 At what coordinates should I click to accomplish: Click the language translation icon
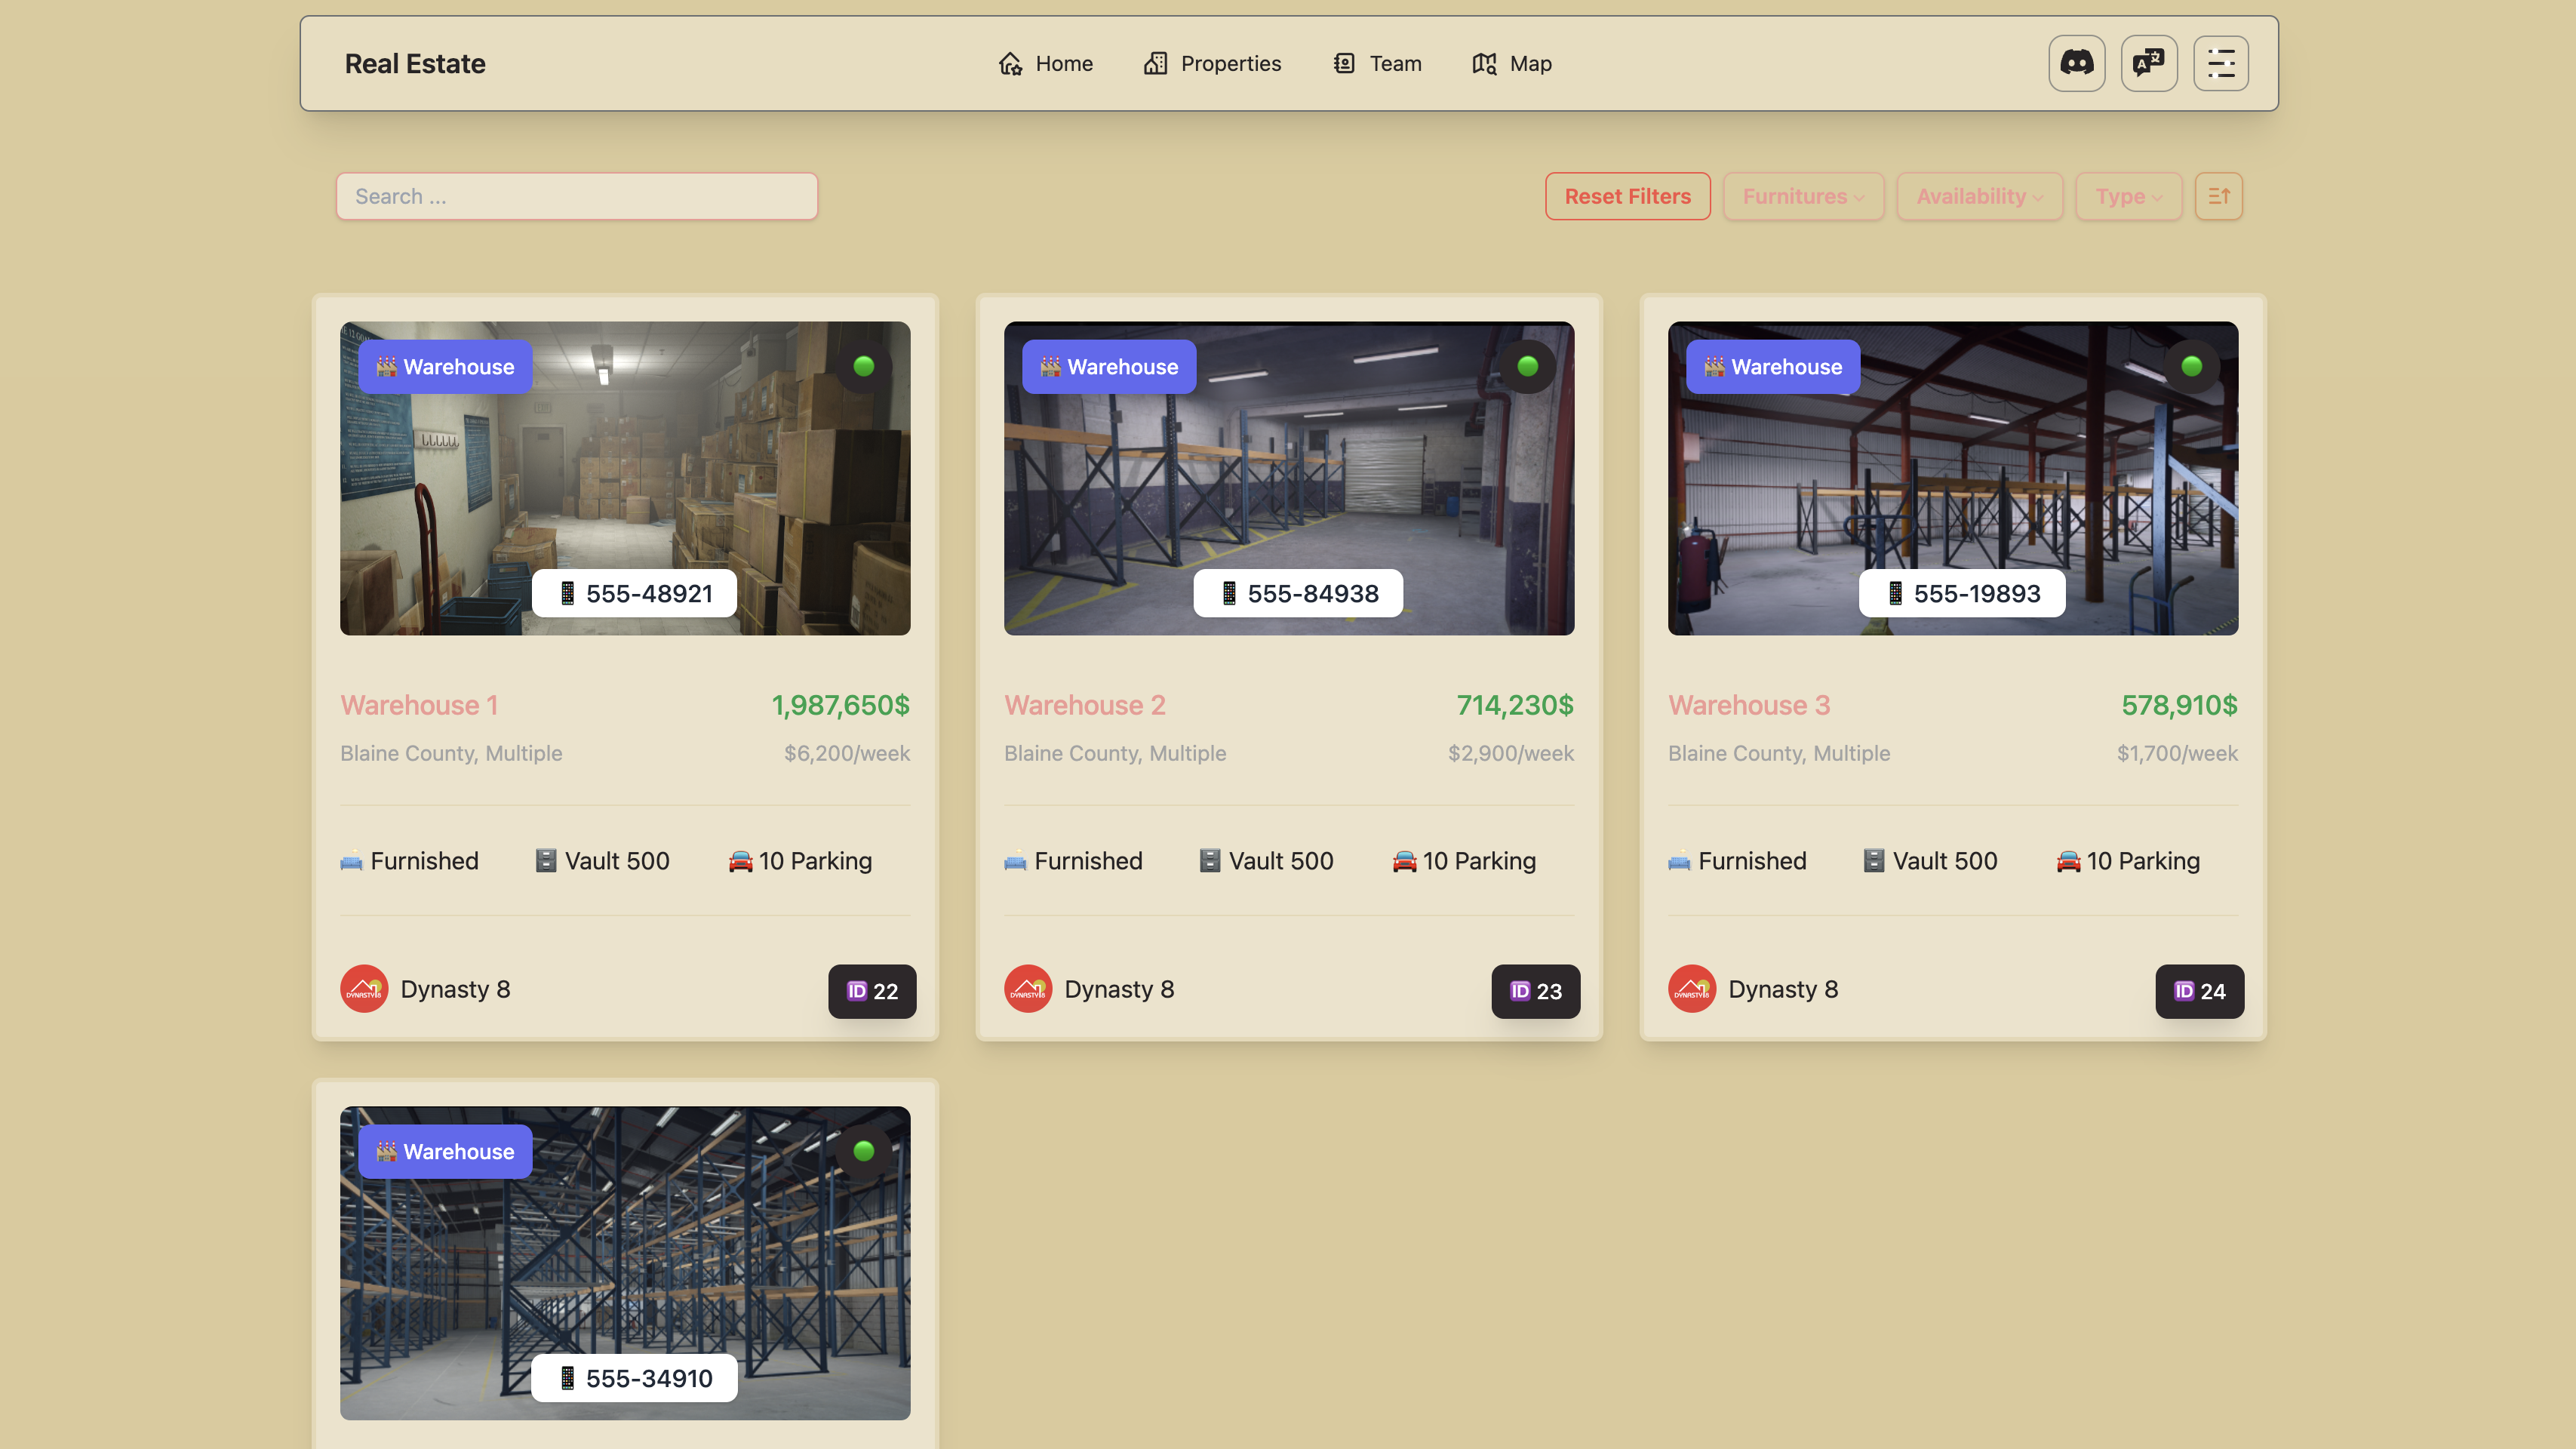click(x=2148, y=63)
